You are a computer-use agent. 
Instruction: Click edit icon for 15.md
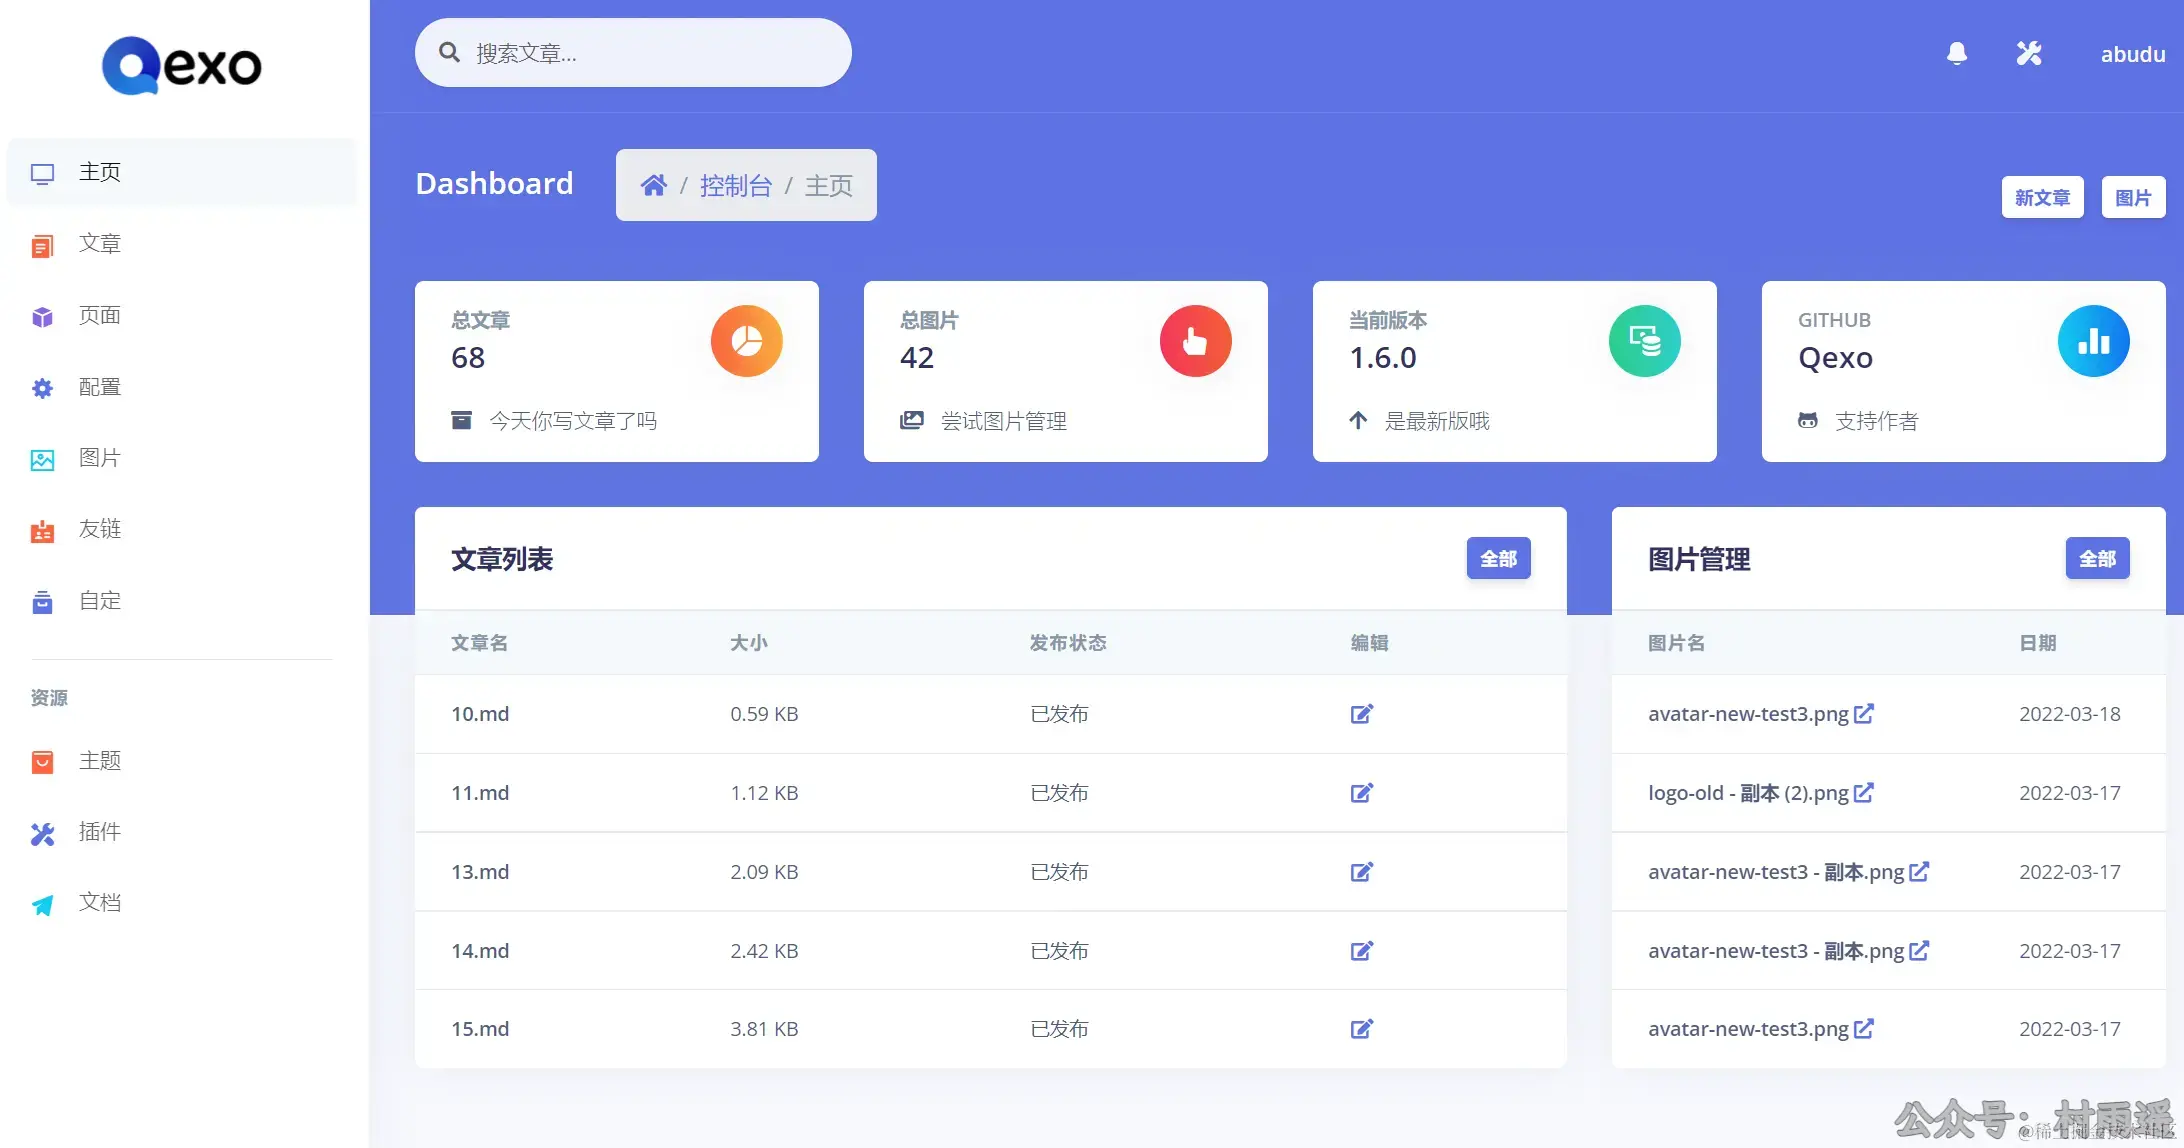click(x=1361, y=1029)
